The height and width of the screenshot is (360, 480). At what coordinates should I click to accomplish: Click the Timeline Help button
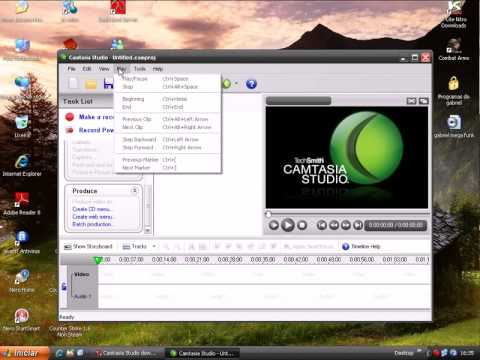(361, 246)
